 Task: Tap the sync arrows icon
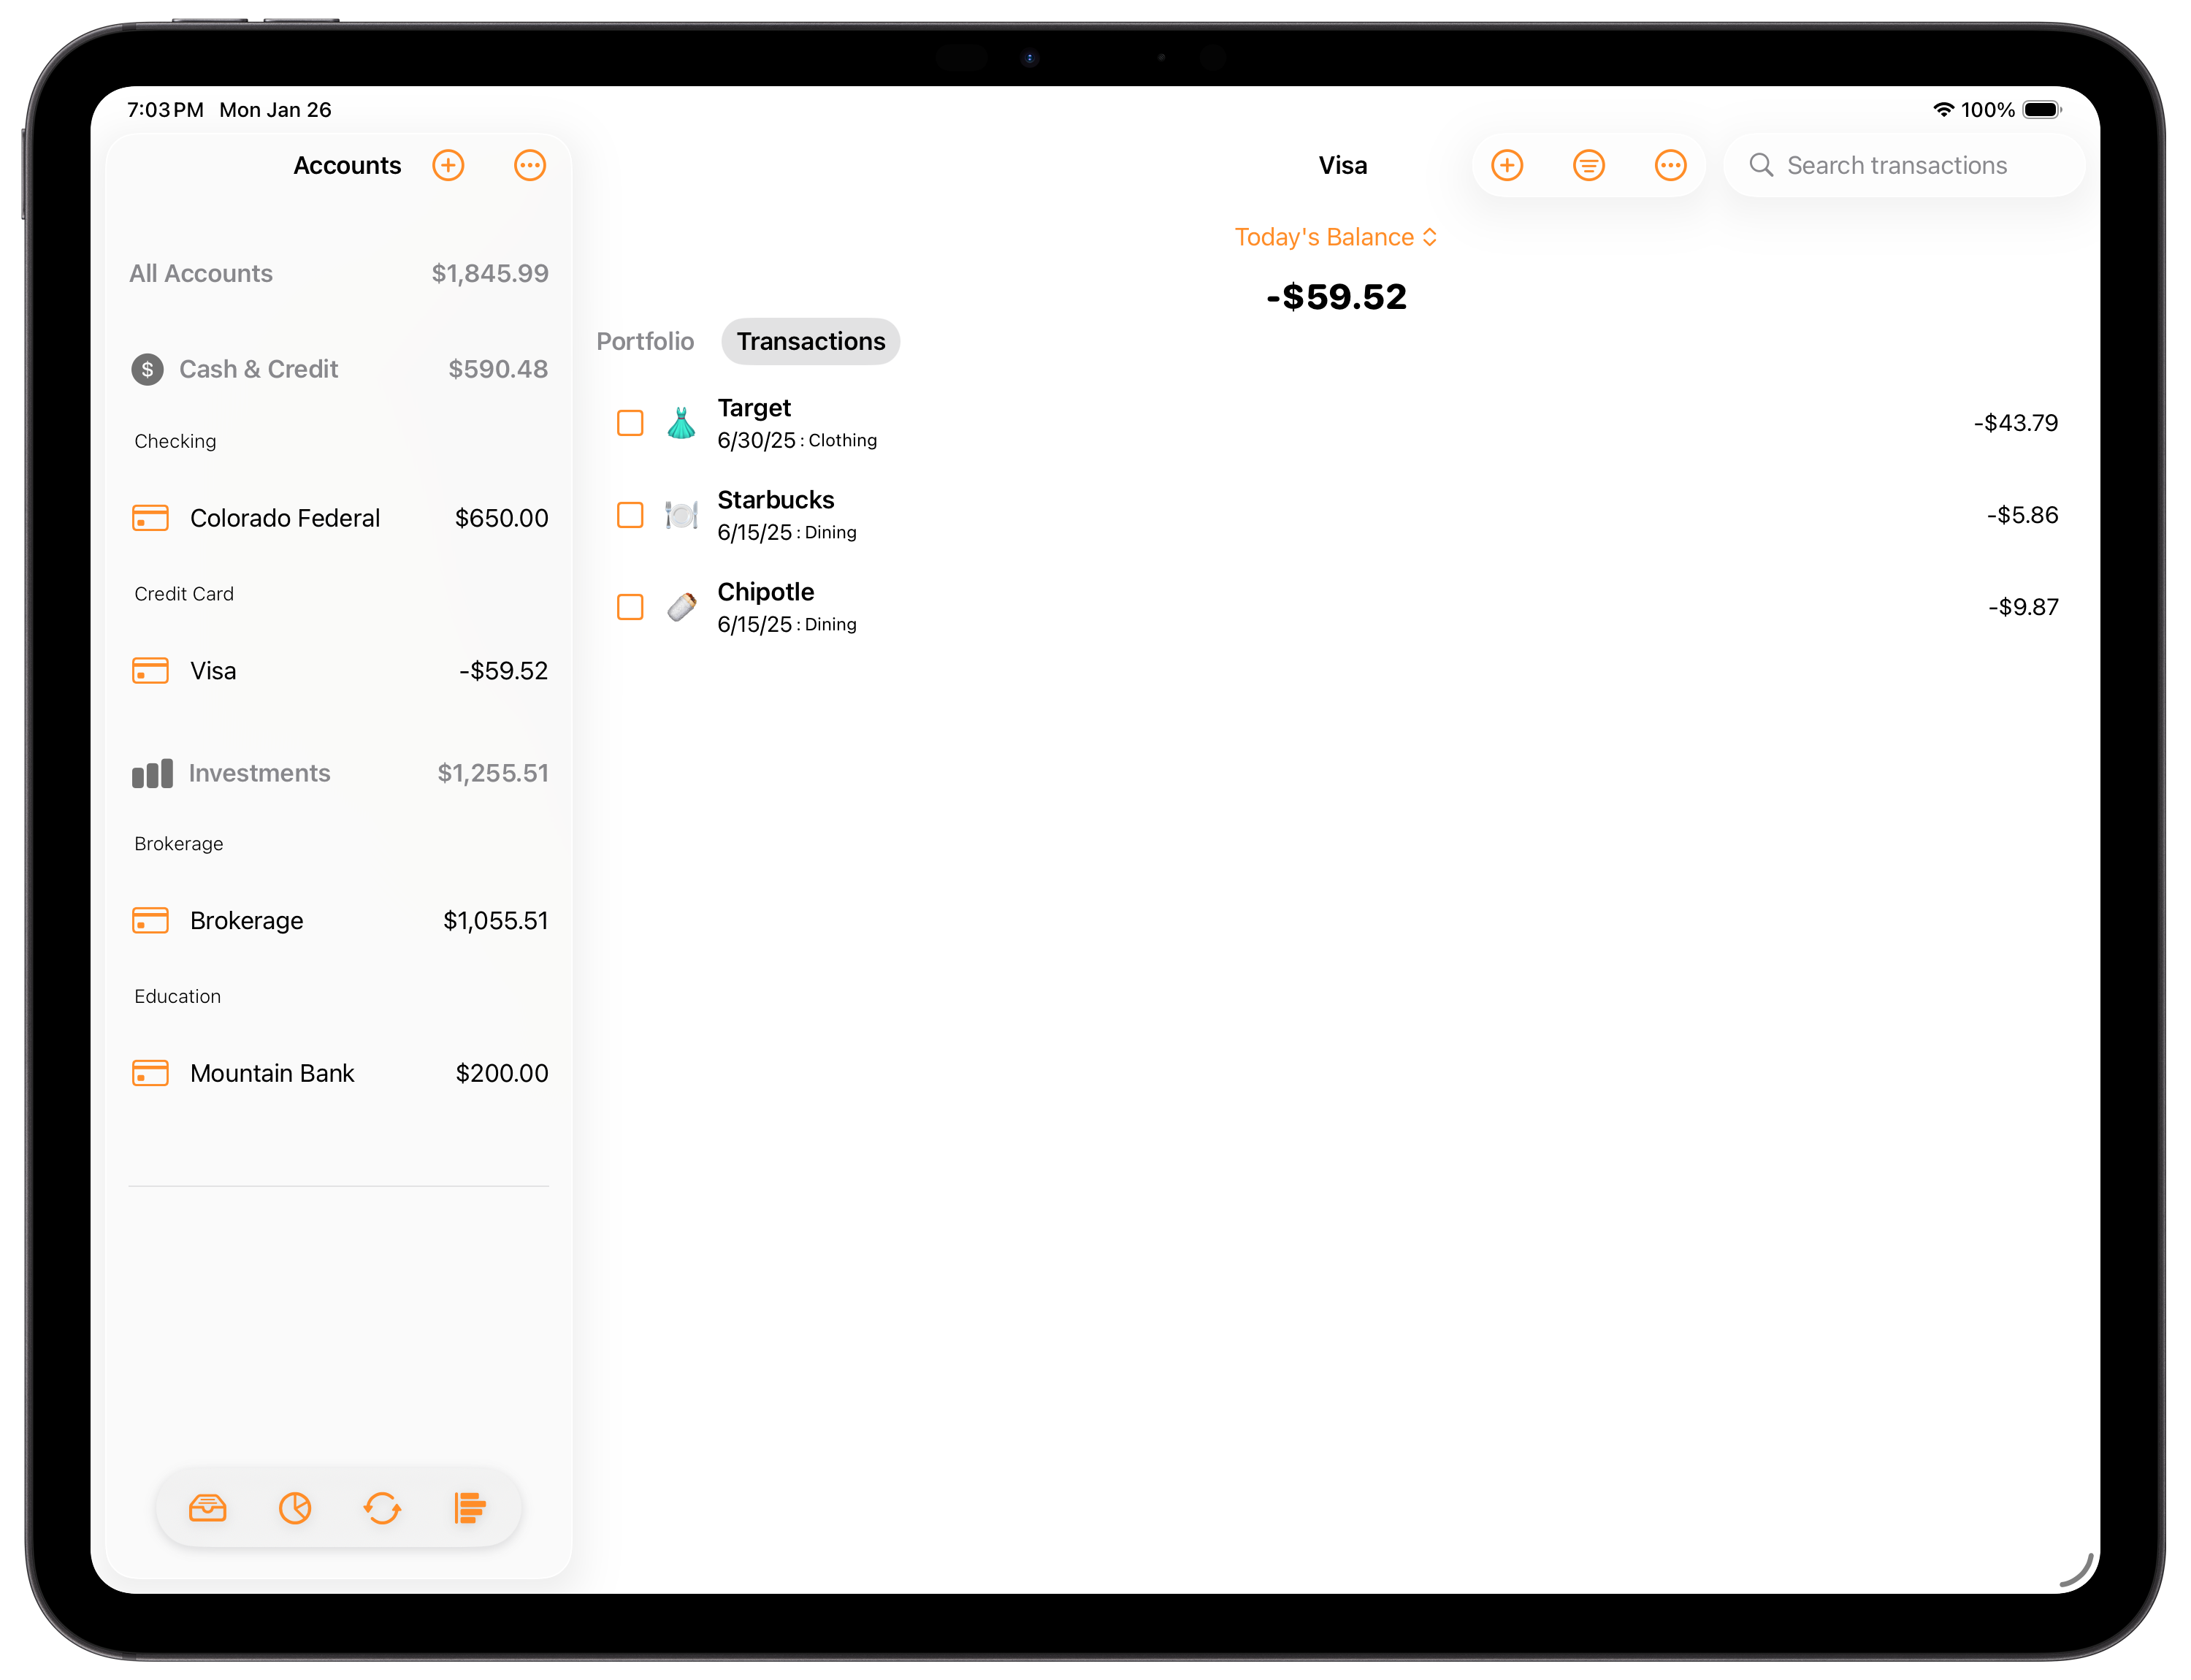pos(382,1507)
